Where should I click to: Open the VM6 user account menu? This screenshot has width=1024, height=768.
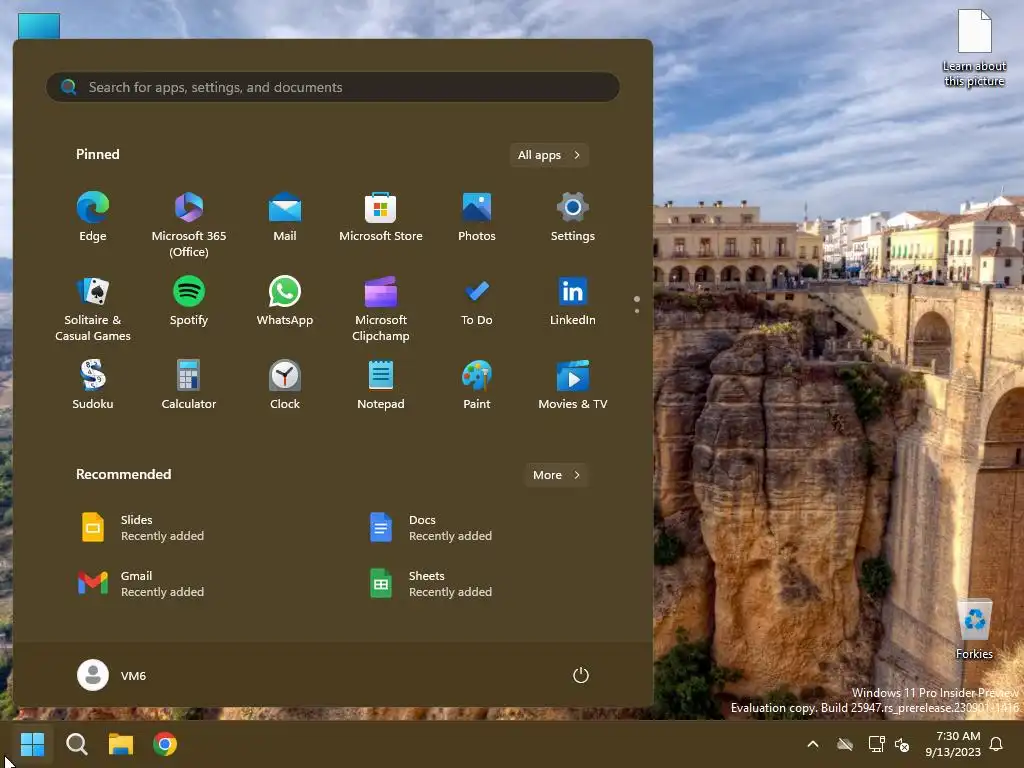(112, 675)
